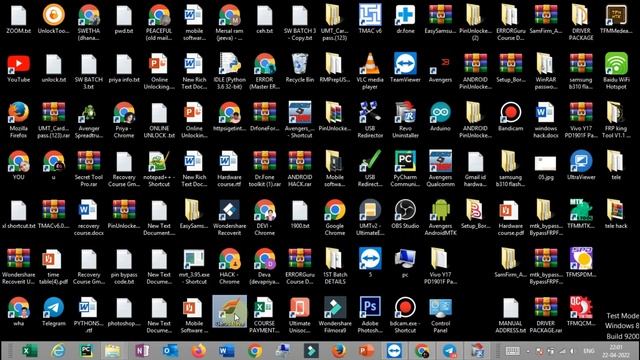Launch Telegram from the desktop

pyautogui.click(x=53, y=312)
